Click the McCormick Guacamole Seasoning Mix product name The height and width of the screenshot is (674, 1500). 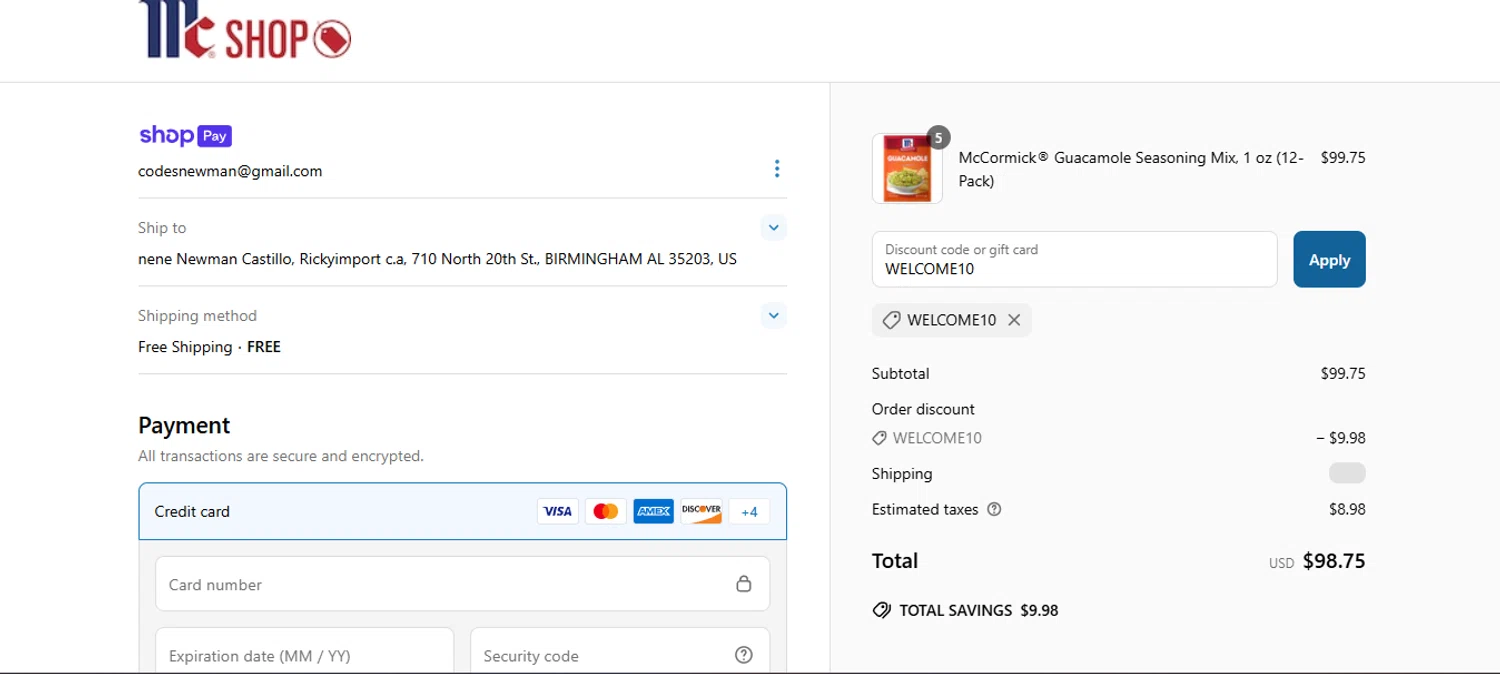click(x=1131, y=169)
